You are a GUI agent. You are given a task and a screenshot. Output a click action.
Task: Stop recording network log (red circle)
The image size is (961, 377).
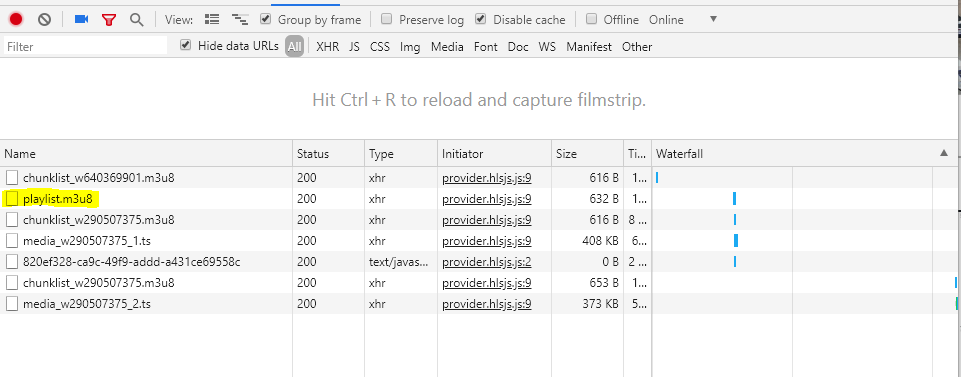tap(16, 20)
